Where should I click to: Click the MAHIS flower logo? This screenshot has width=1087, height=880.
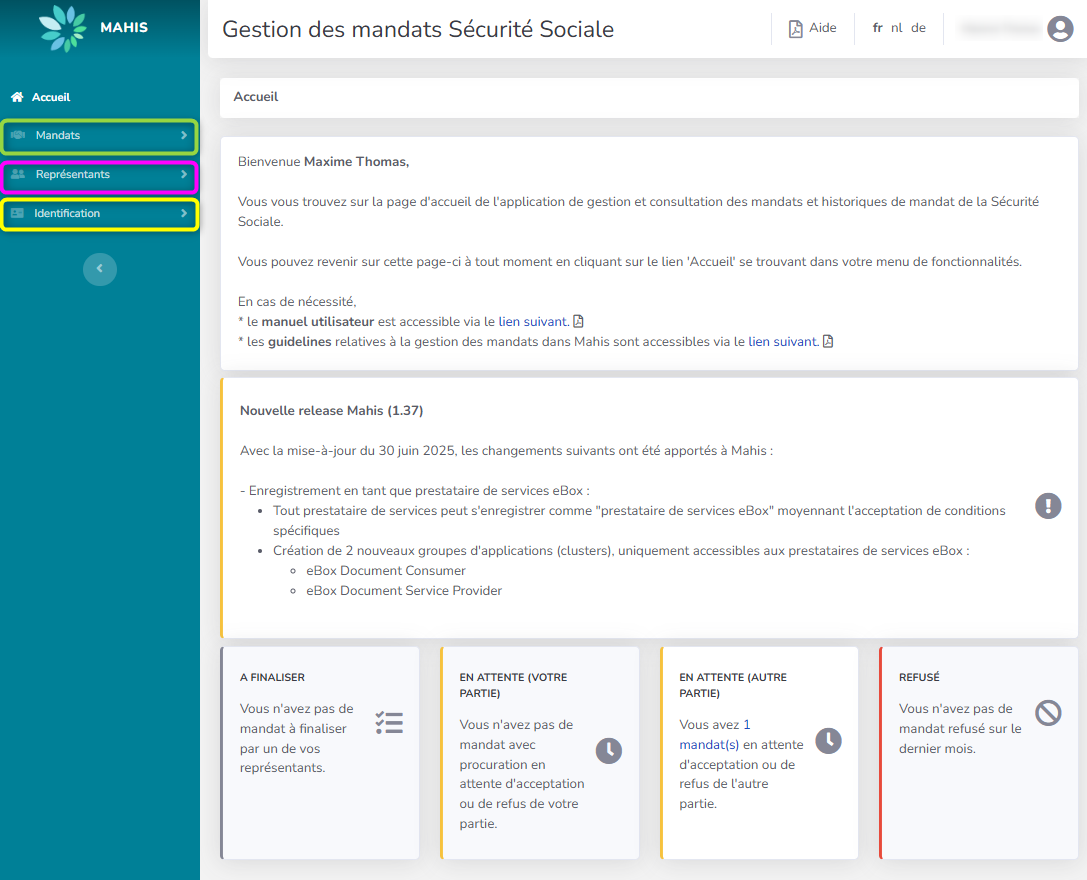point(63,28)
